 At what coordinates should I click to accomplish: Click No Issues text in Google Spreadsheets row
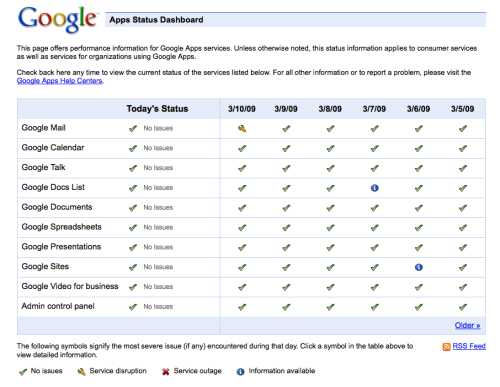tap(158, 227)
